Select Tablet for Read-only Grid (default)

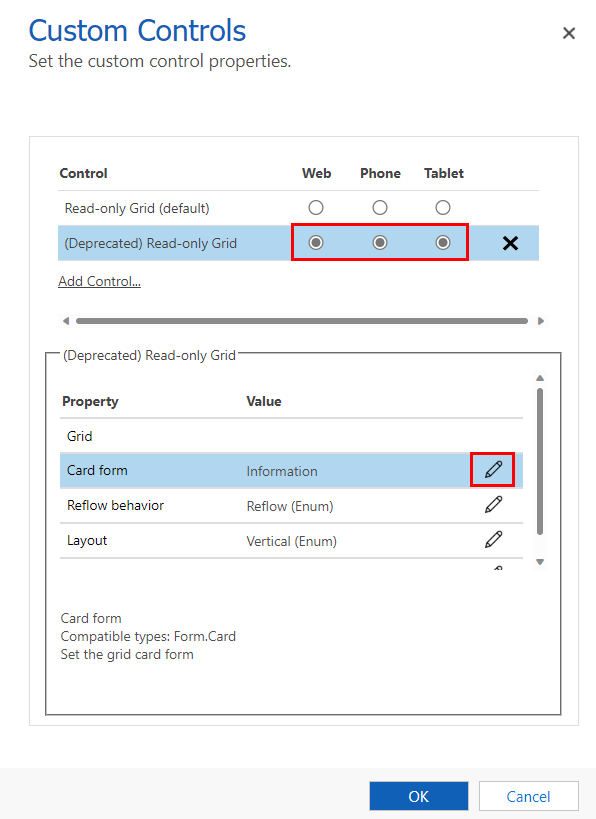pyautogui.click(x=443, y=208)
